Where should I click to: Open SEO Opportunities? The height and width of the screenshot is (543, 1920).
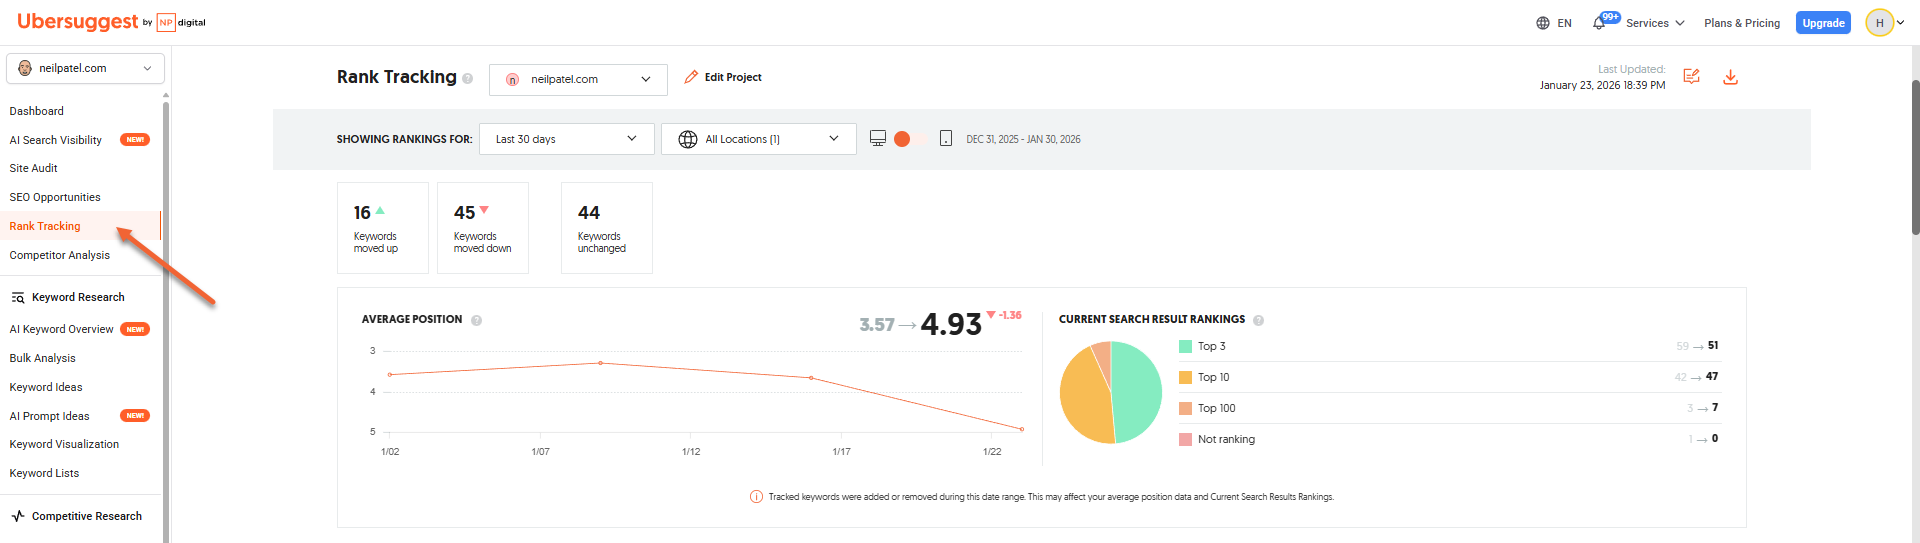pos(55,197)
